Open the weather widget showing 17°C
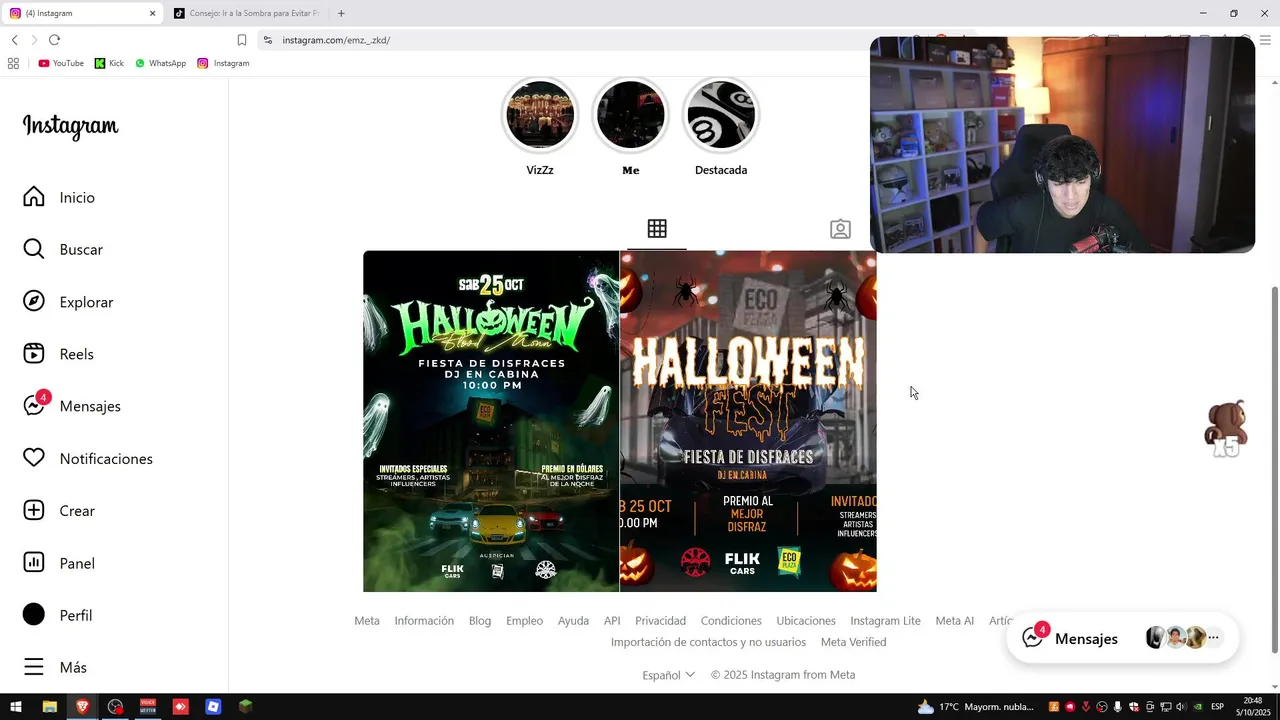The height and width of the screenshot is (720, 1280). [975, 707]
